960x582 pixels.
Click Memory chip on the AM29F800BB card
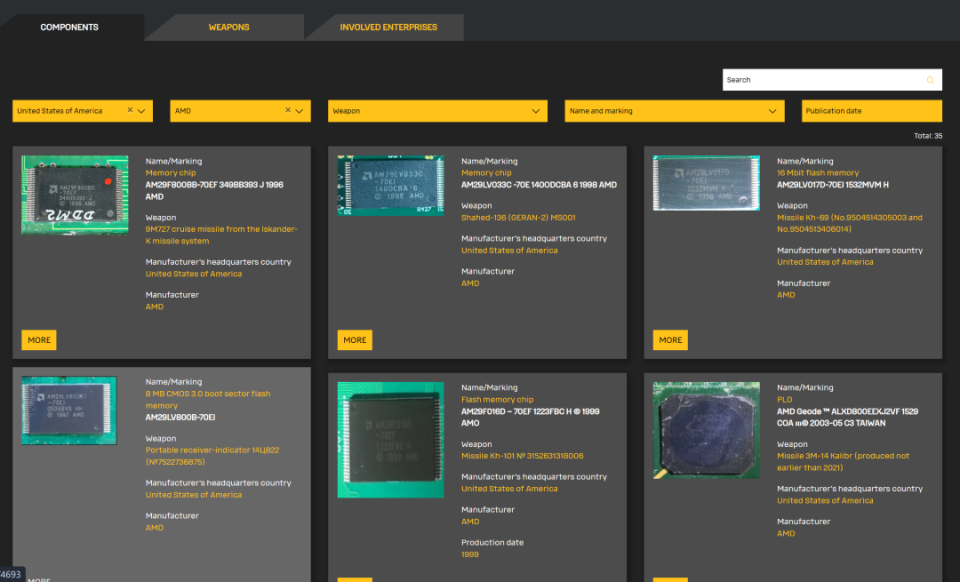pos(170,173)
